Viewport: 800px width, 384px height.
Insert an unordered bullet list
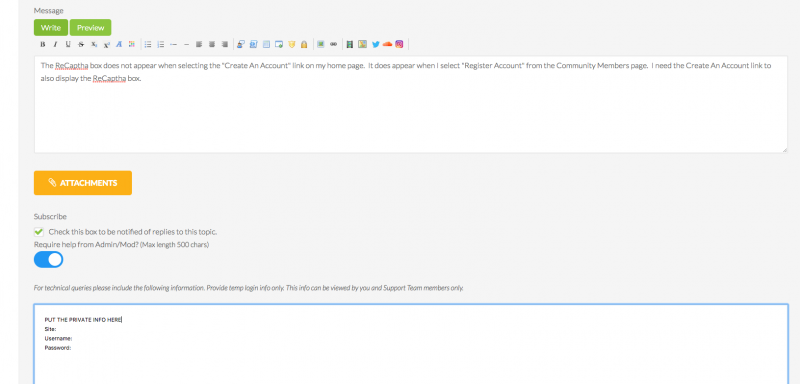tap(148, 44)
